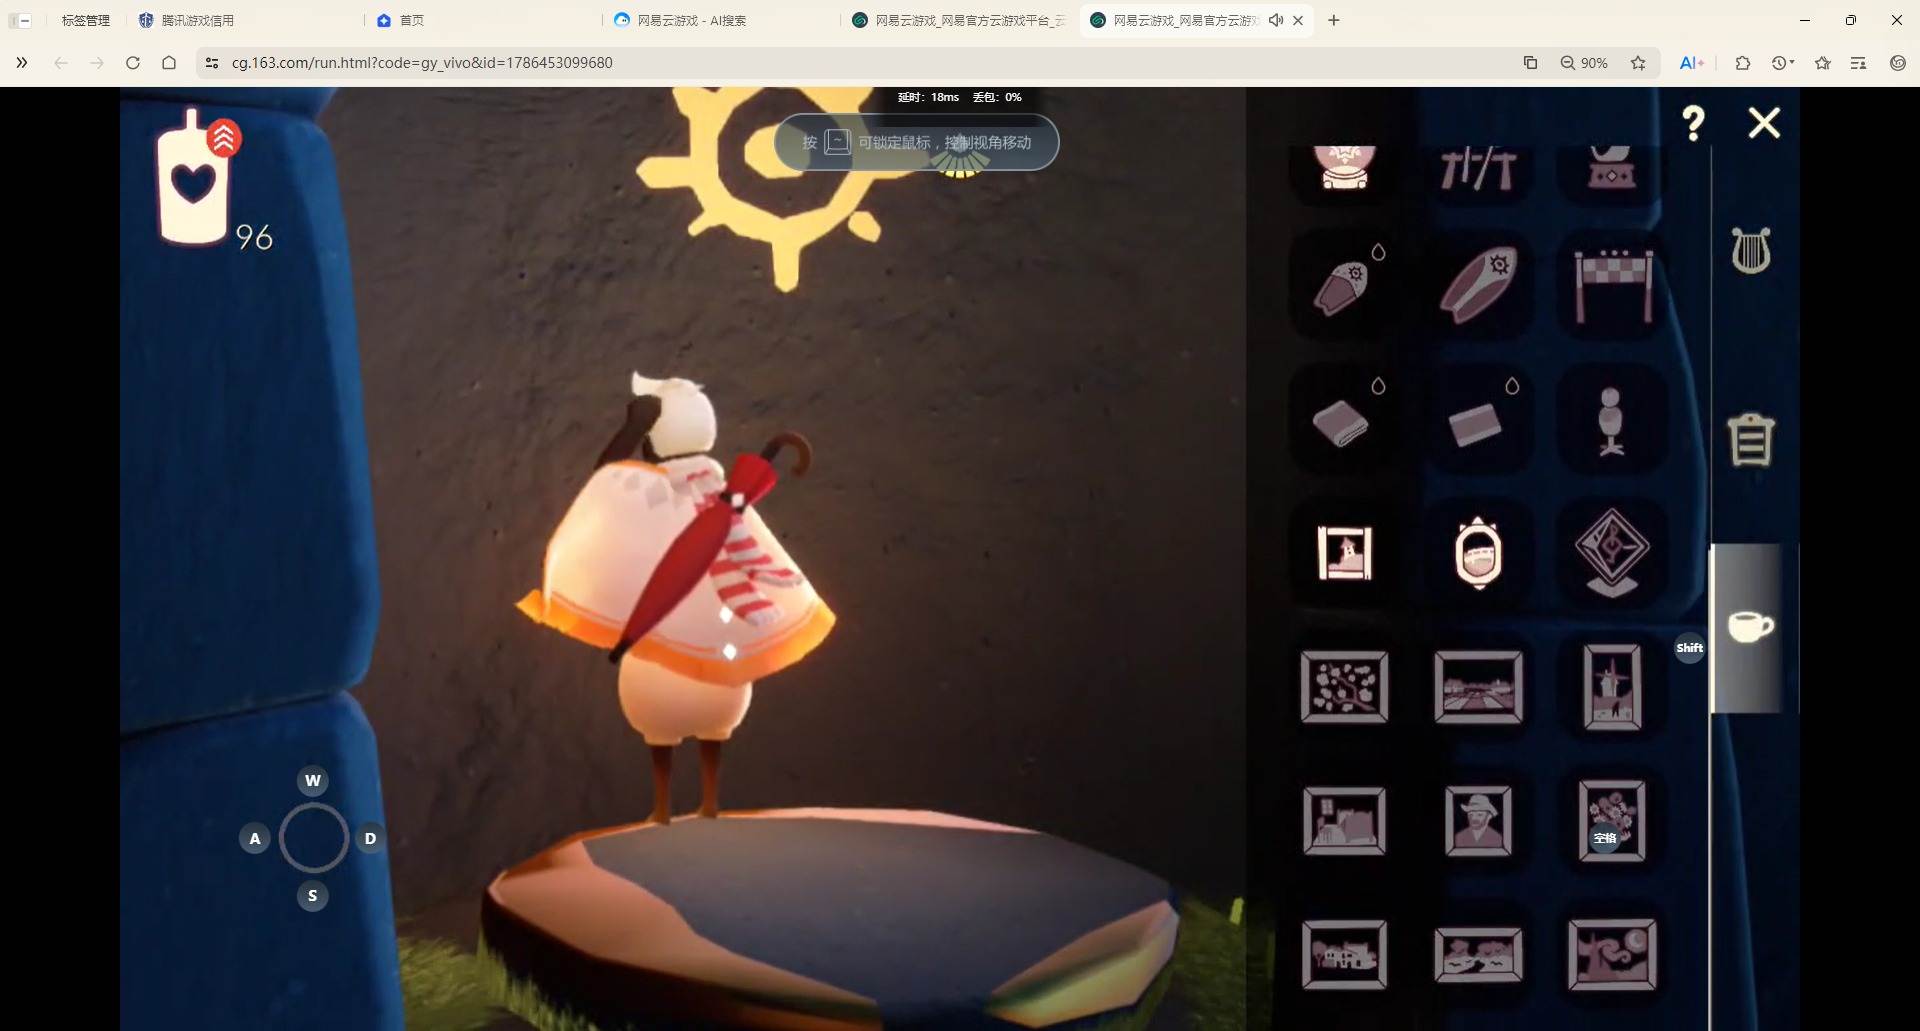The height and width of the screenshot is (1031, 1920).
Task: Open 标签管理 tab manager
Action: (86, 20)
